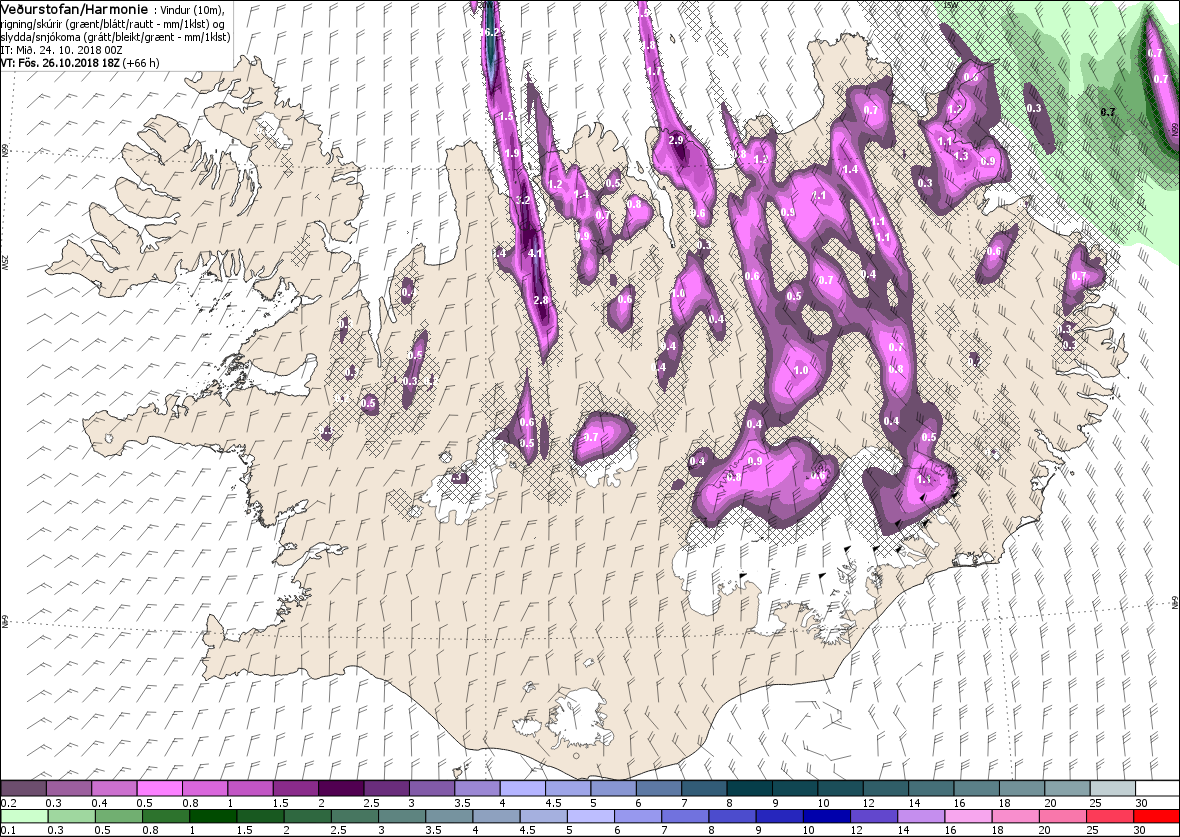Screen dimensions: 1180x837
Task: Click the "14" label under the snow scale
Action: (x=915, y=803)
